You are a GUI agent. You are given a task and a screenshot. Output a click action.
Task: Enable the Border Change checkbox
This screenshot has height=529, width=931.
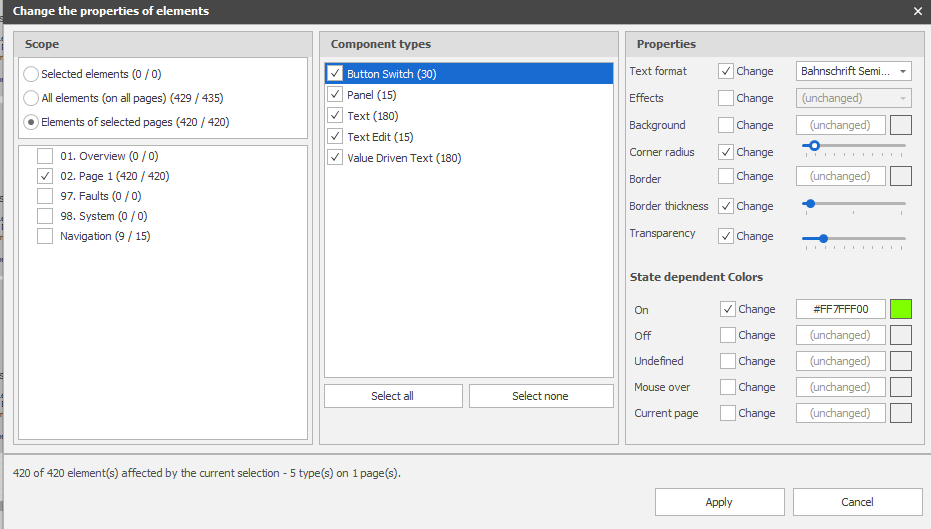[x=726, y=176]
